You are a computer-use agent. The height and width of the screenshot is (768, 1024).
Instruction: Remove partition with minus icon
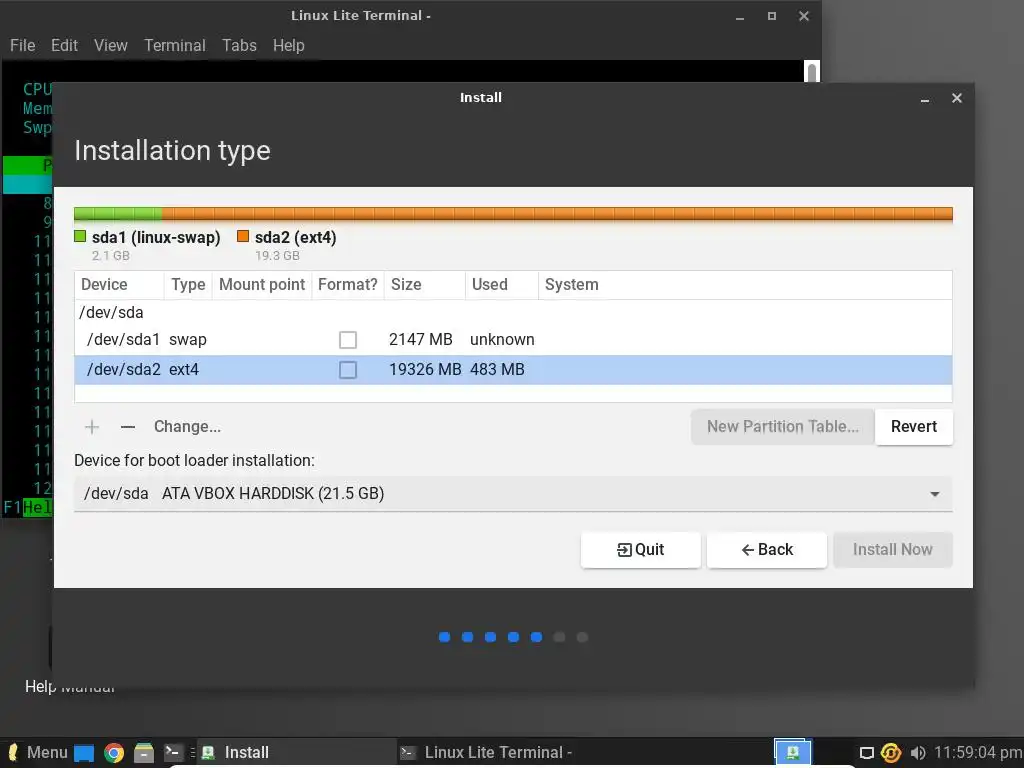tap(128, 427)
